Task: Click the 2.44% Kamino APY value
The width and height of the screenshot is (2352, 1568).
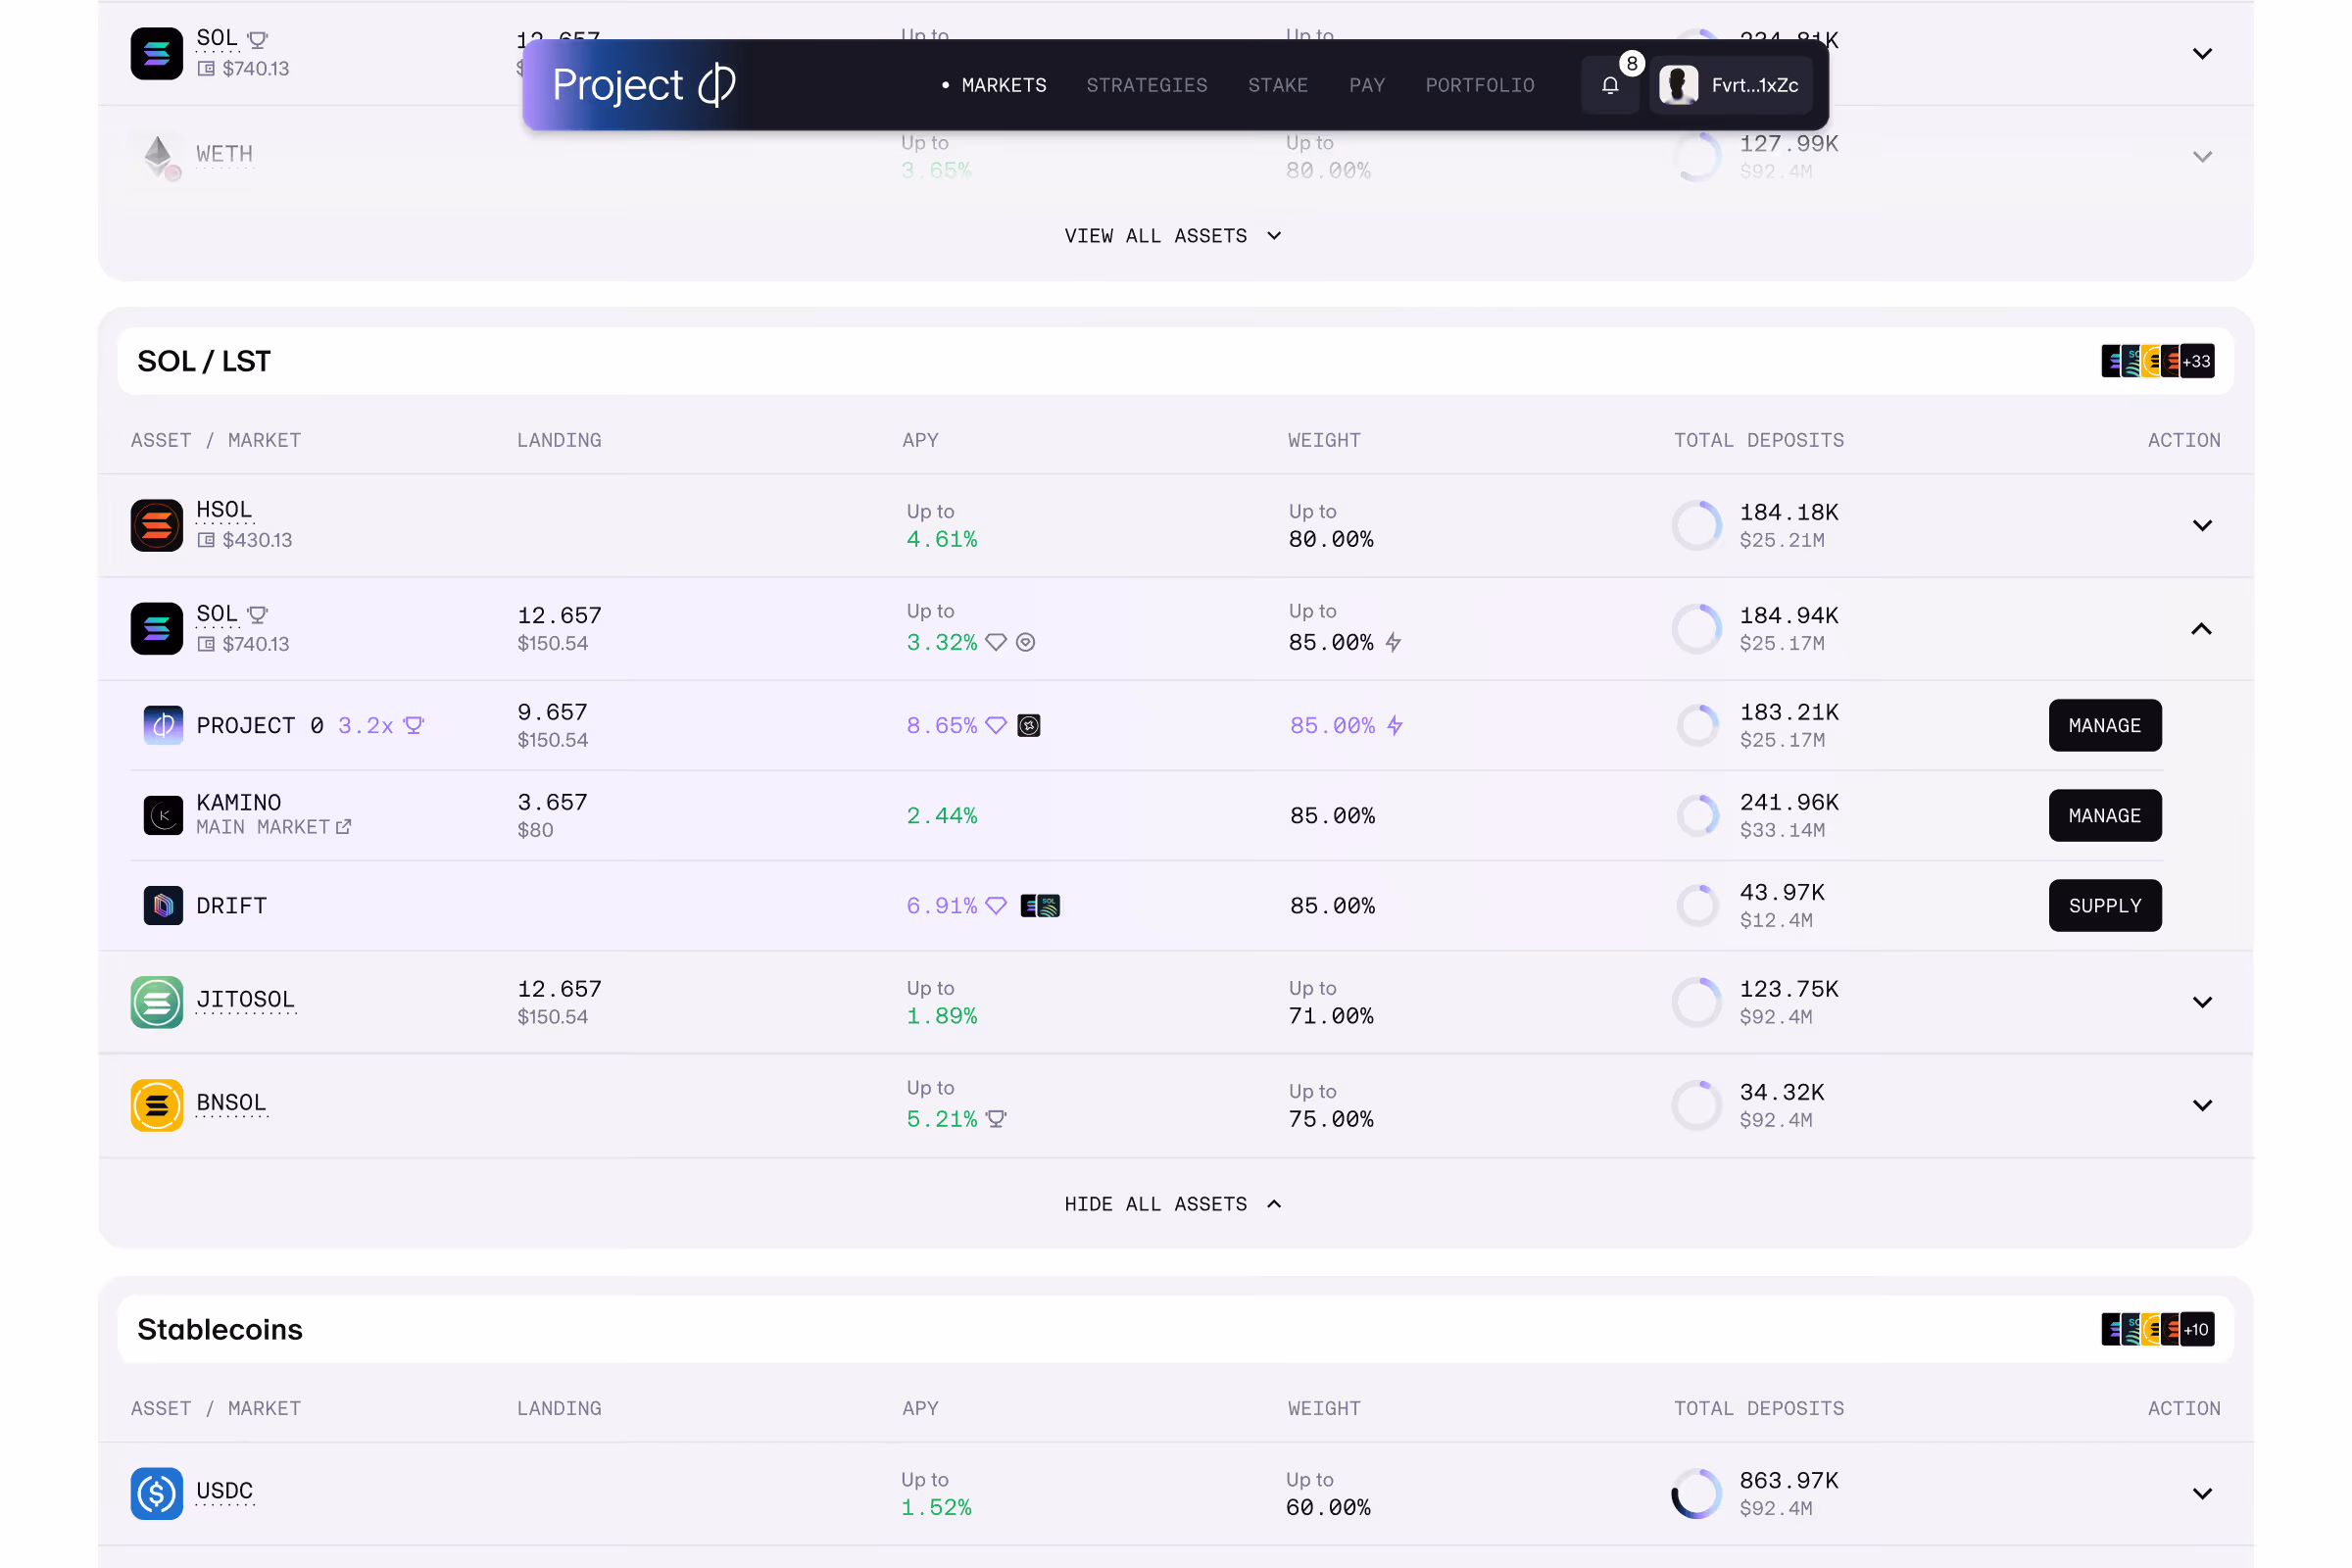Action: pos(942,815)
